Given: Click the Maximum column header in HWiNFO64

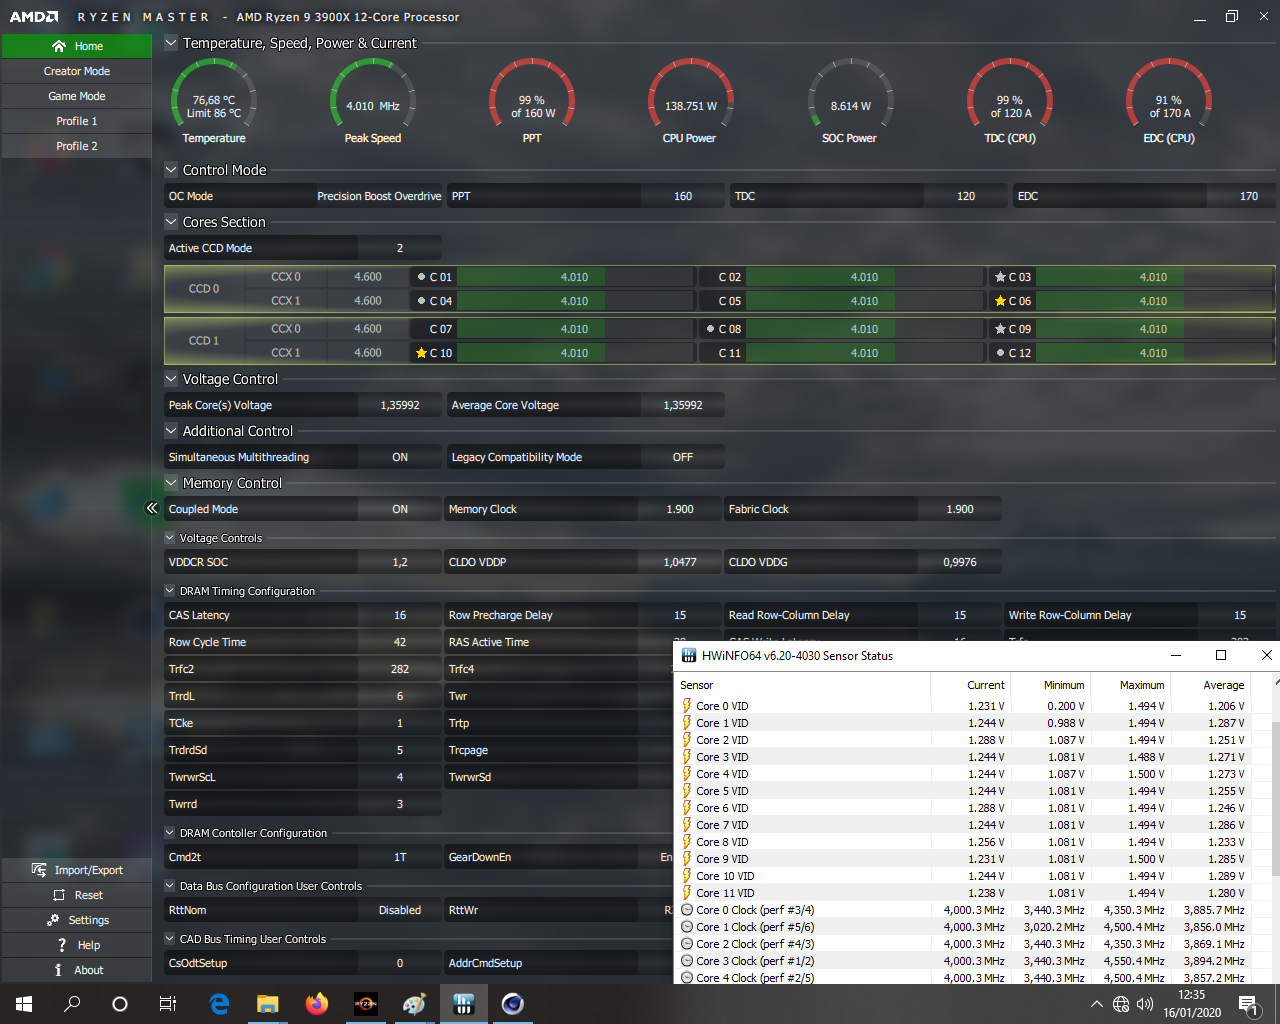Looking at the screenshot, I should tap(1130, 685).
